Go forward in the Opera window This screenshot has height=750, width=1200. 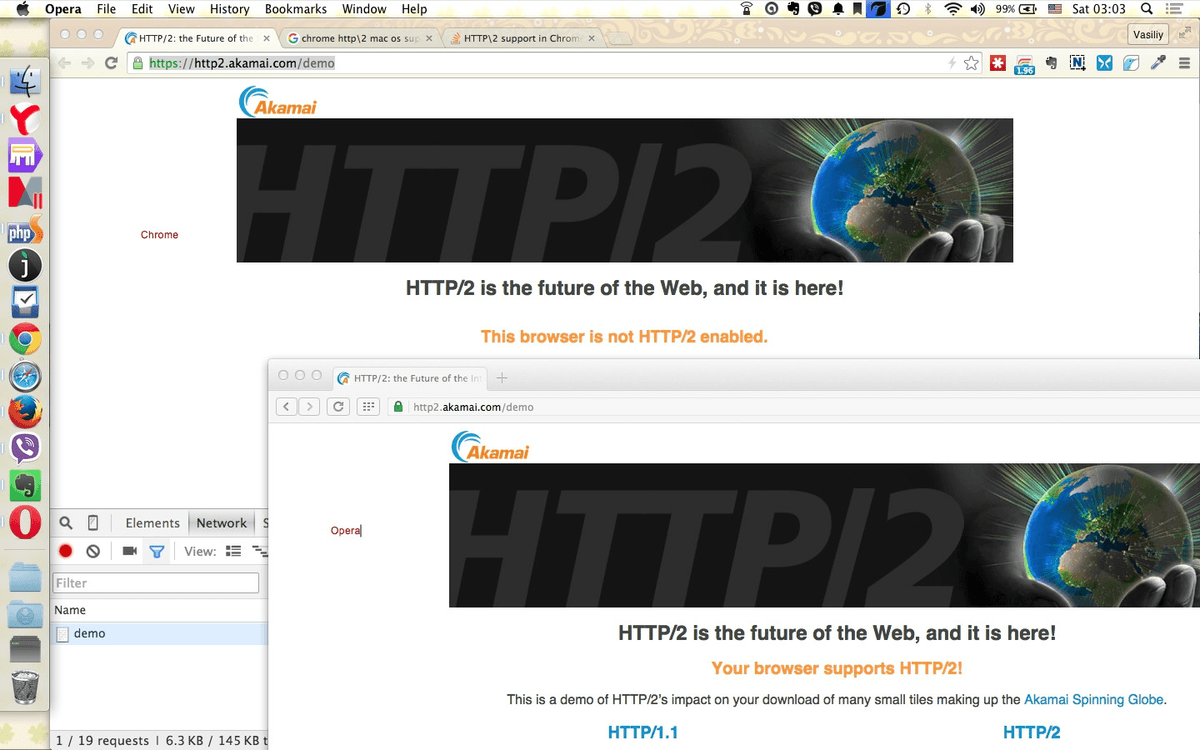click(x=310, y=407)
